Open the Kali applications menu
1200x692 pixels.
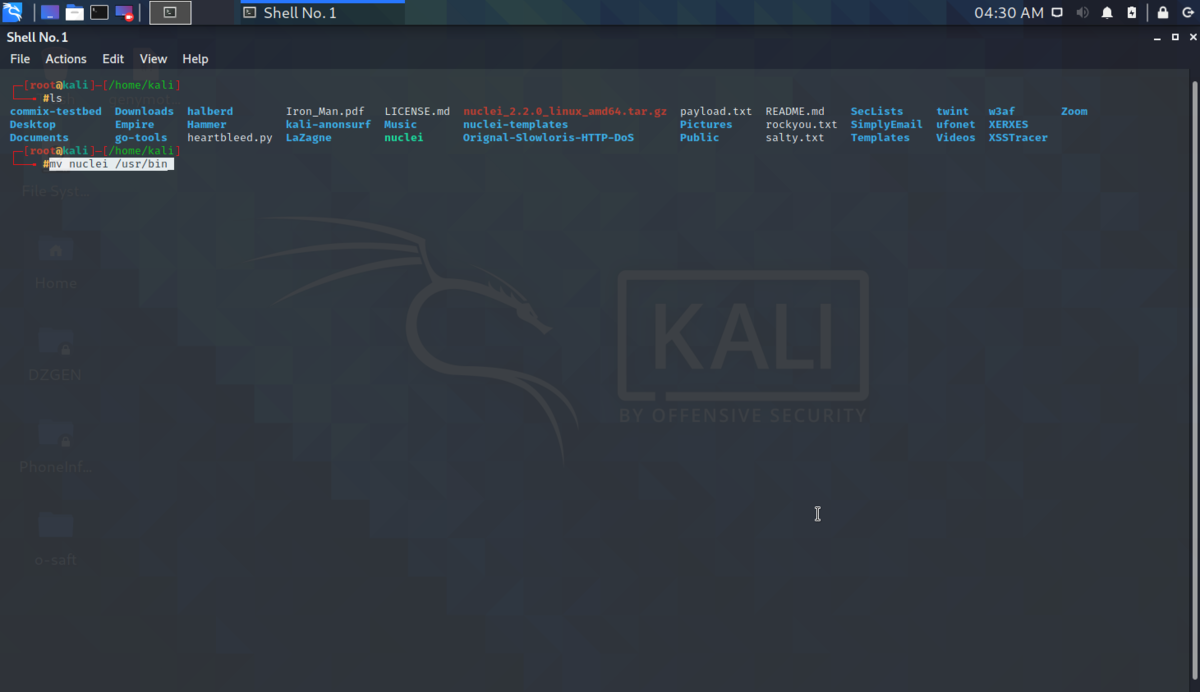coord(13,13)
